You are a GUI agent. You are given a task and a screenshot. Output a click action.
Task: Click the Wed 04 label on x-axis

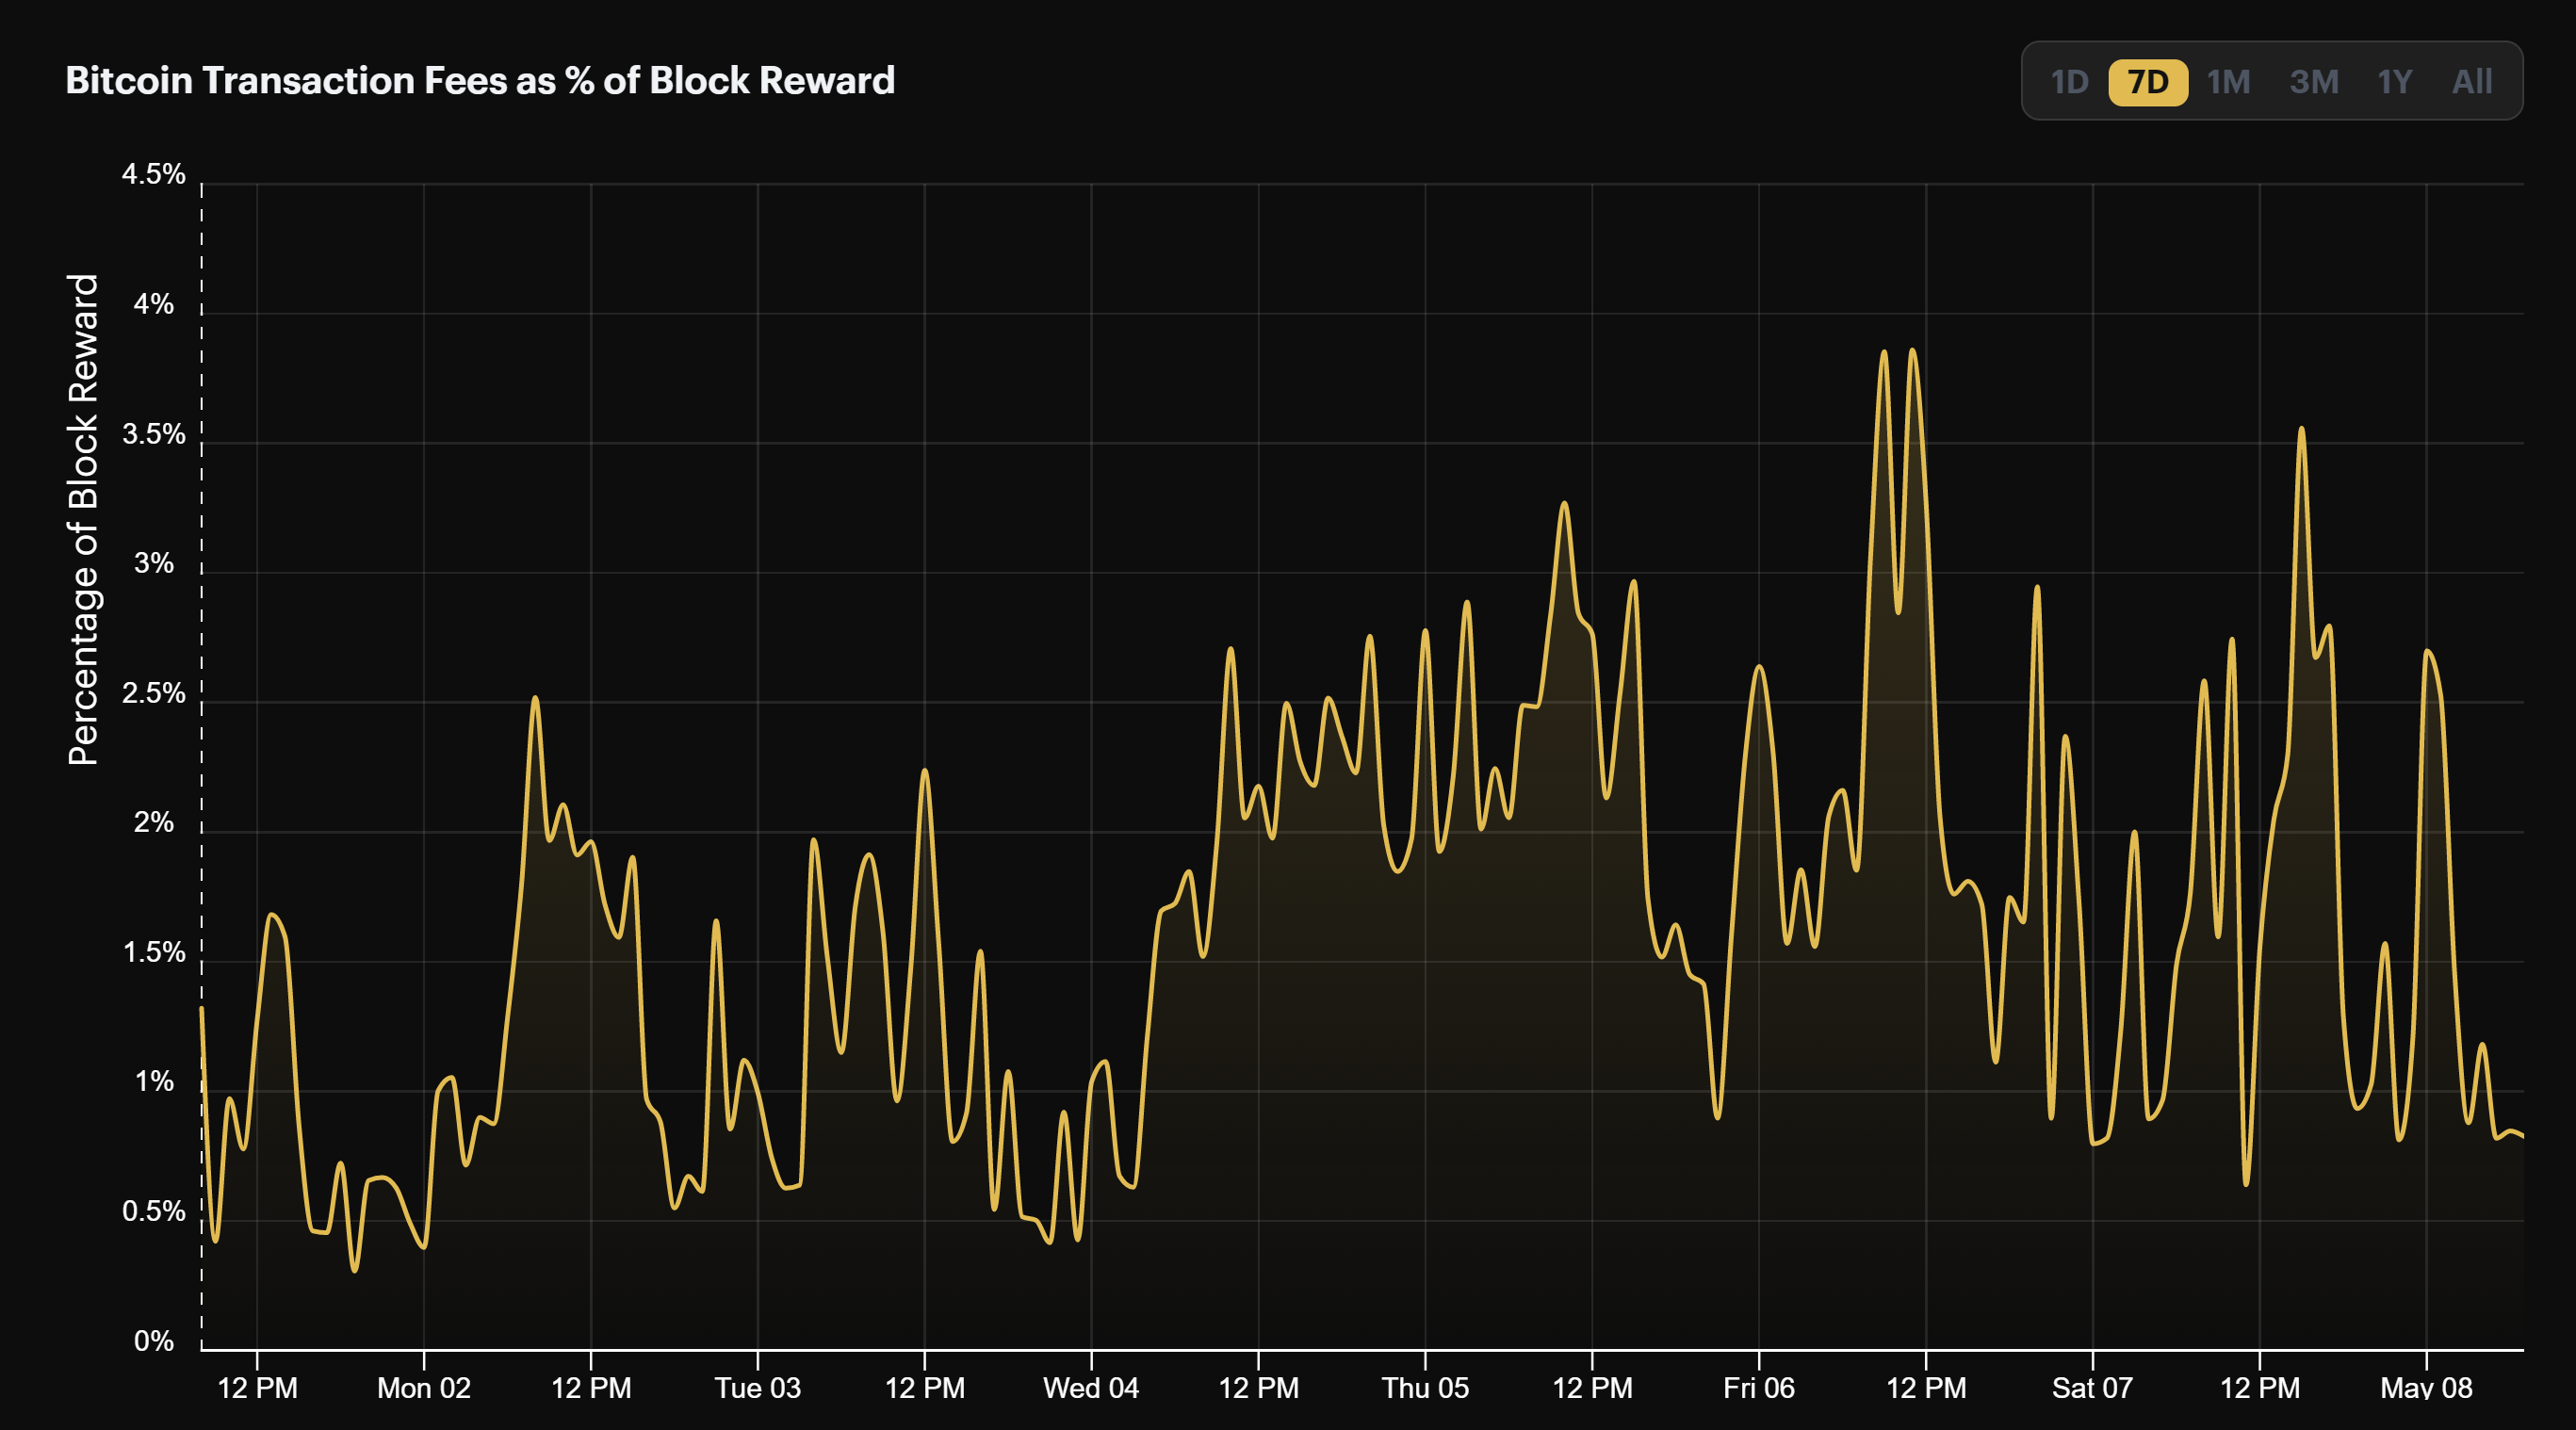click(x=1091, y=1387)
